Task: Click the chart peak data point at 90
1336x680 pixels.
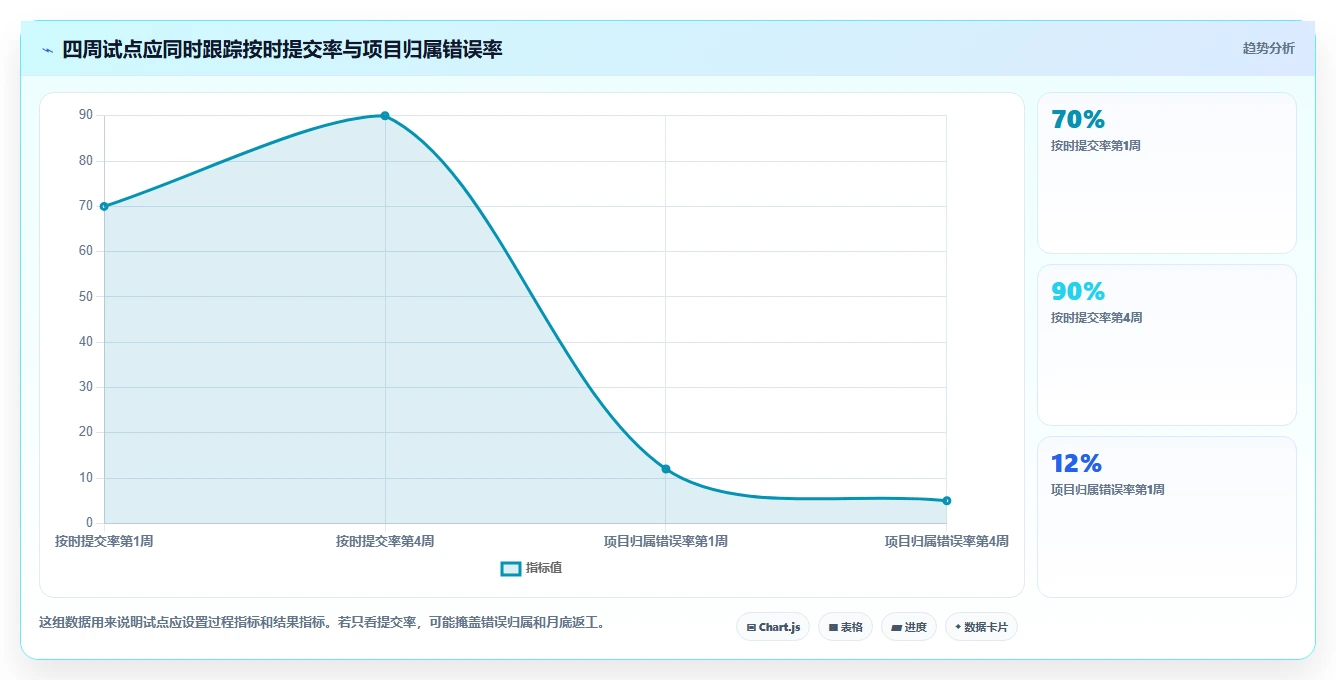Action: [385, 116]
